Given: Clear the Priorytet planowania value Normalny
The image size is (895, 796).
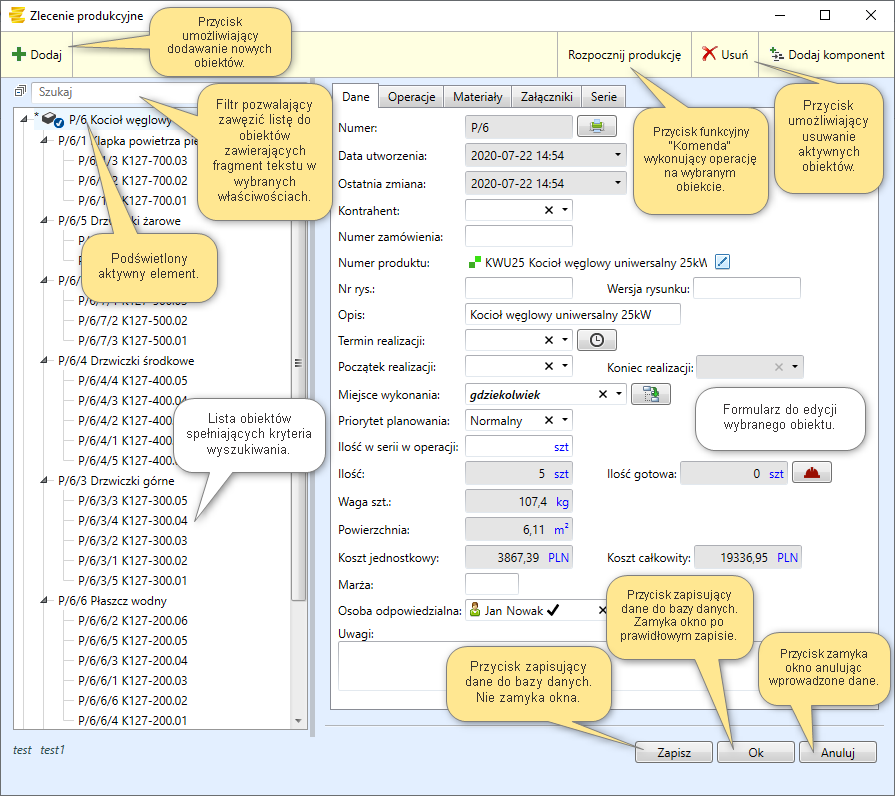Looking at the screenshot, I should [x=548, y=420].
